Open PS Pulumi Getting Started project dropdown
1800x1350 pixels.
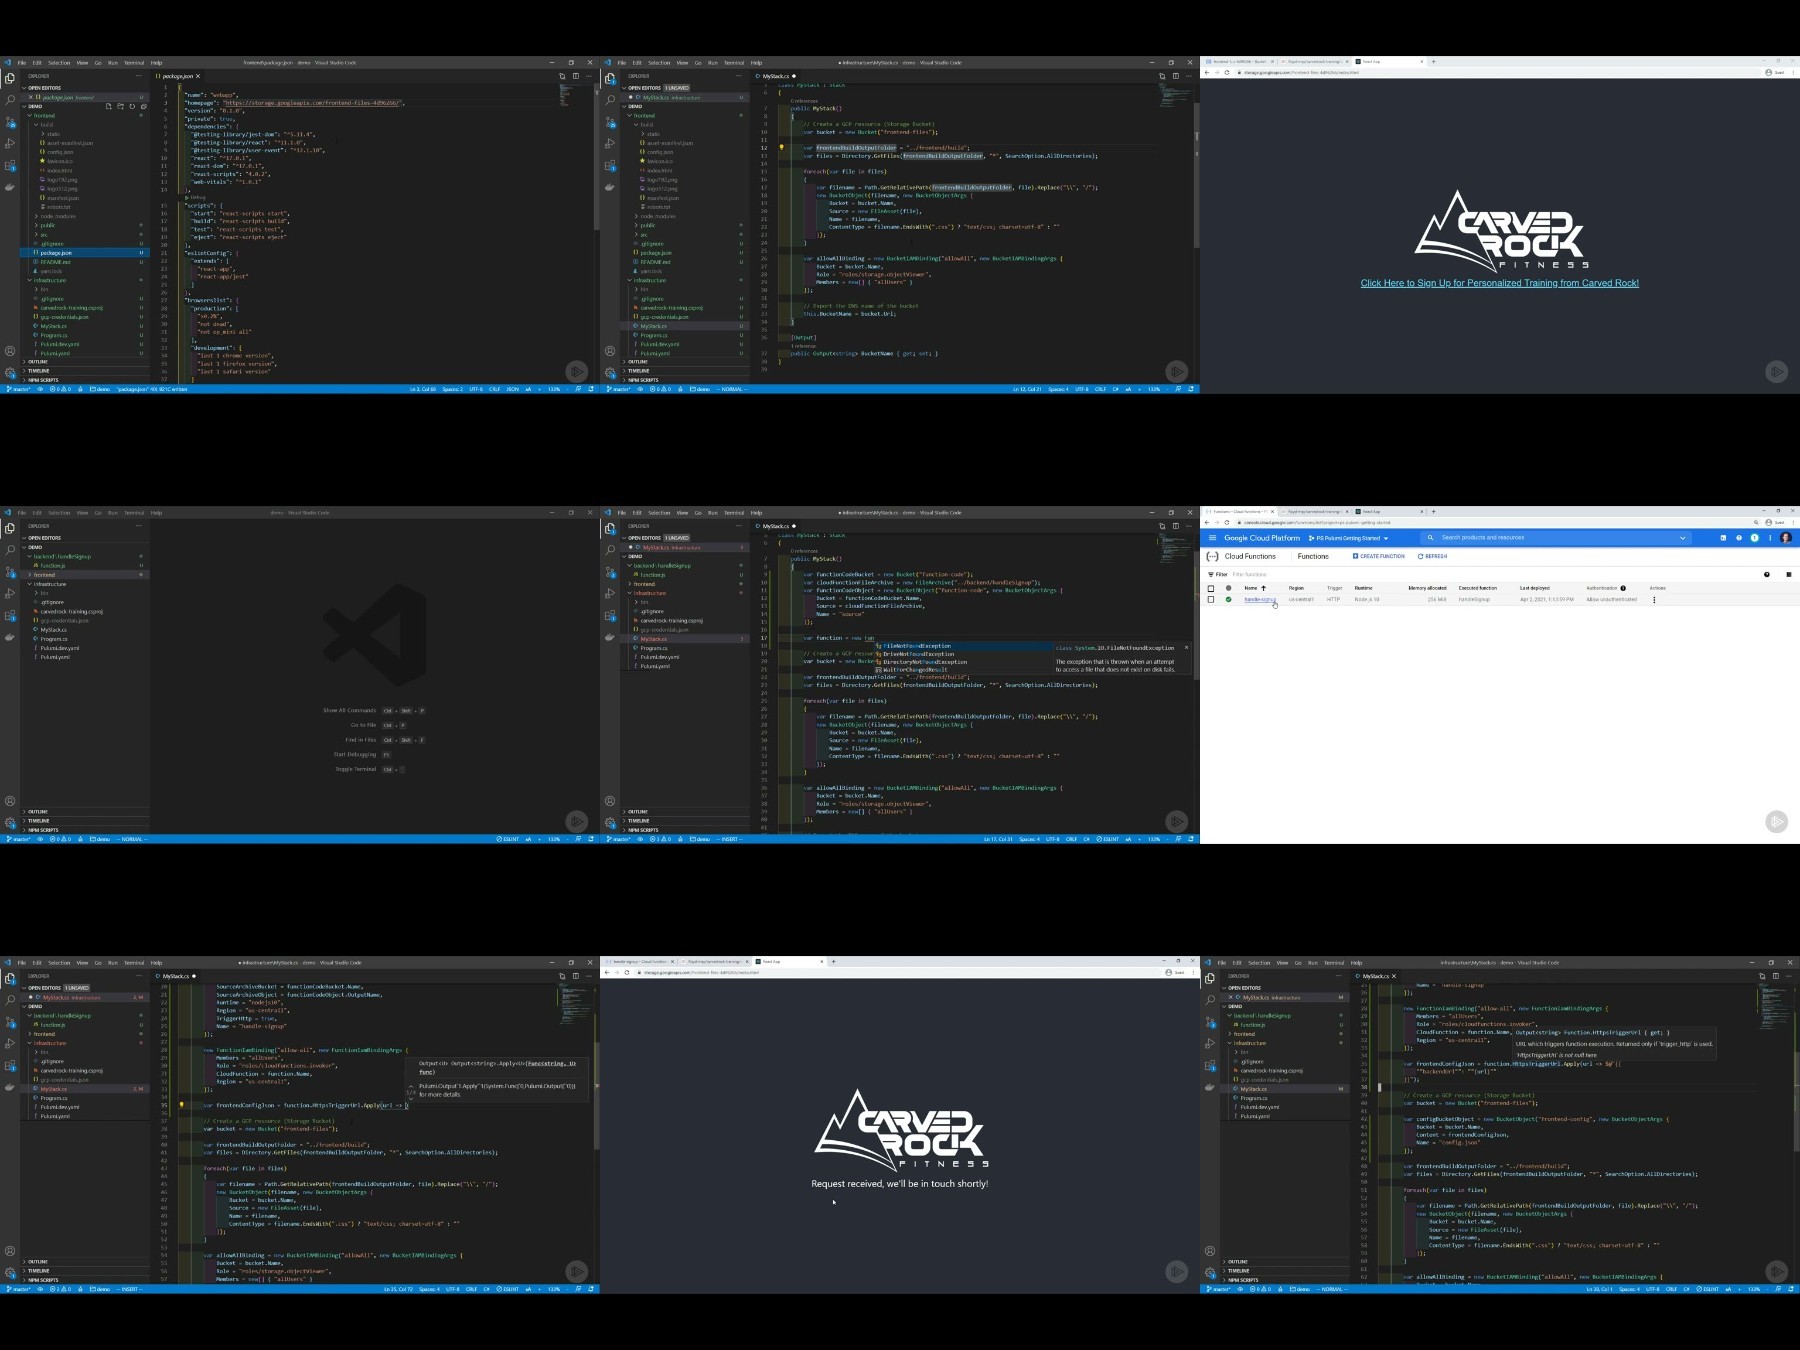1348,538
